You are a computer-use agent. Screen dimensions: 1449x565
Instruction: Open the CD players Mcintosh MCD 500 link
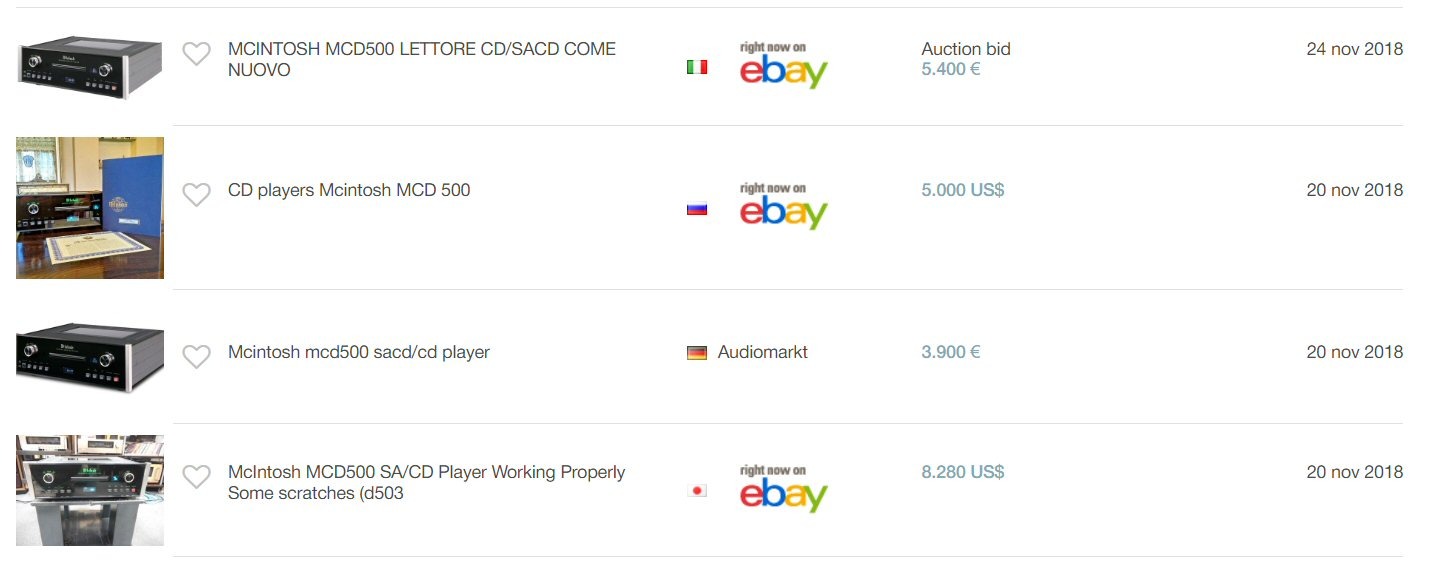pos(349,190)
